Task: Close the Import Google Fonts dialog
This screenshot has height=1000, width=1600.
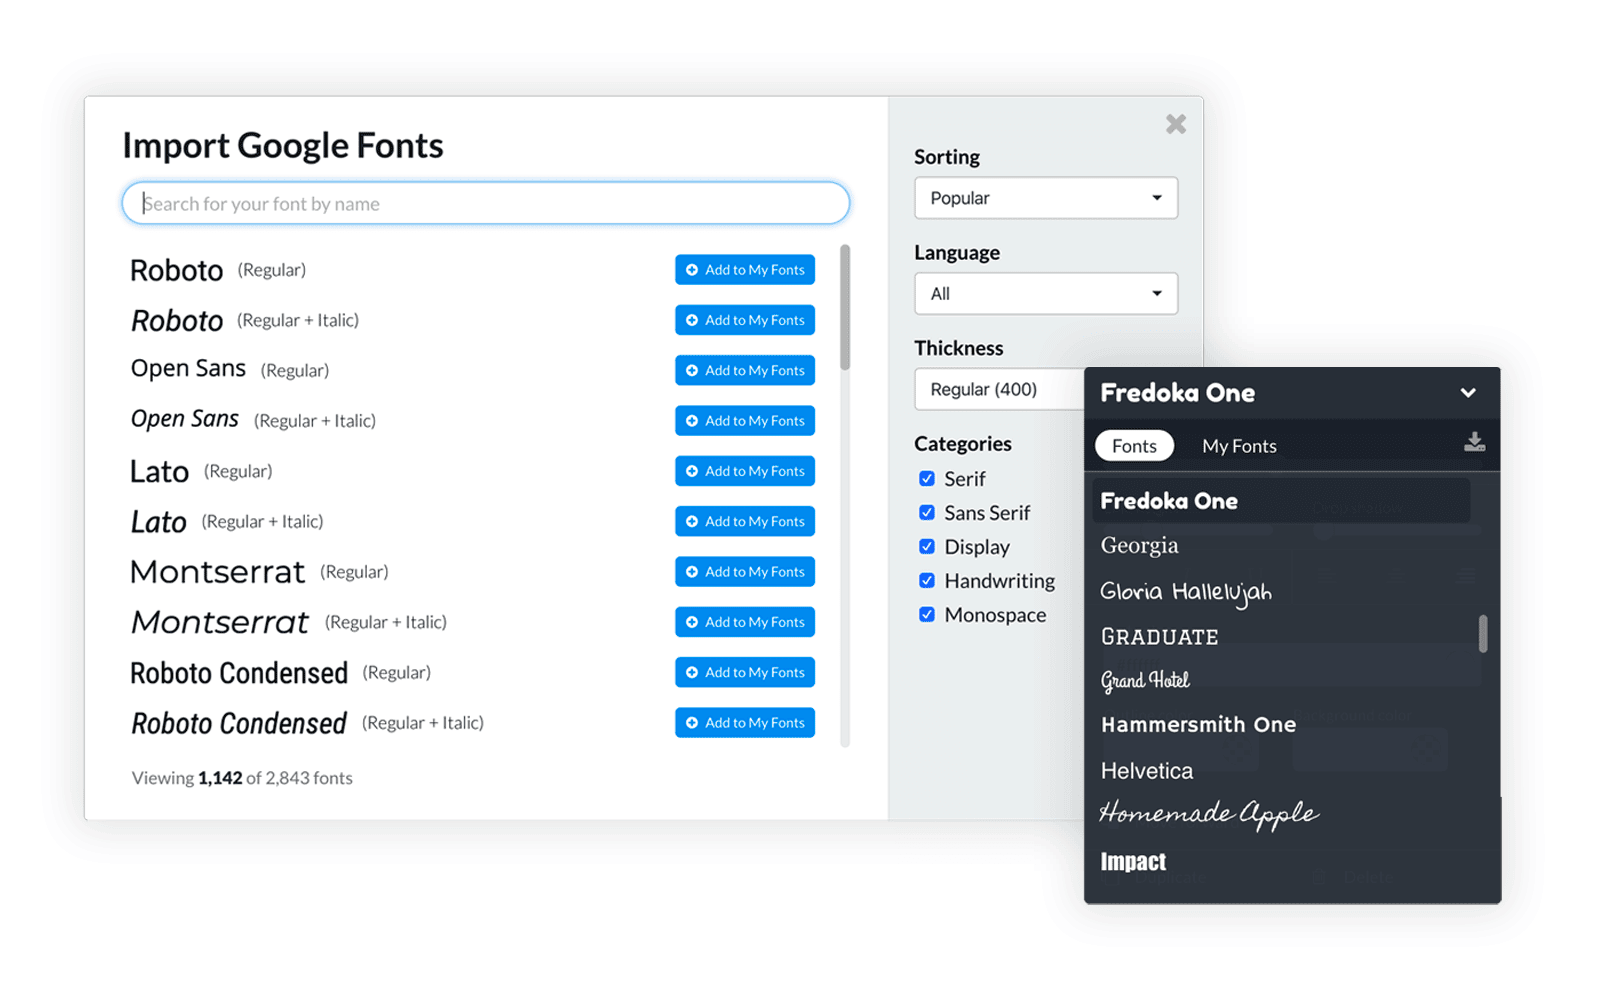Action: pos(1175,123)
